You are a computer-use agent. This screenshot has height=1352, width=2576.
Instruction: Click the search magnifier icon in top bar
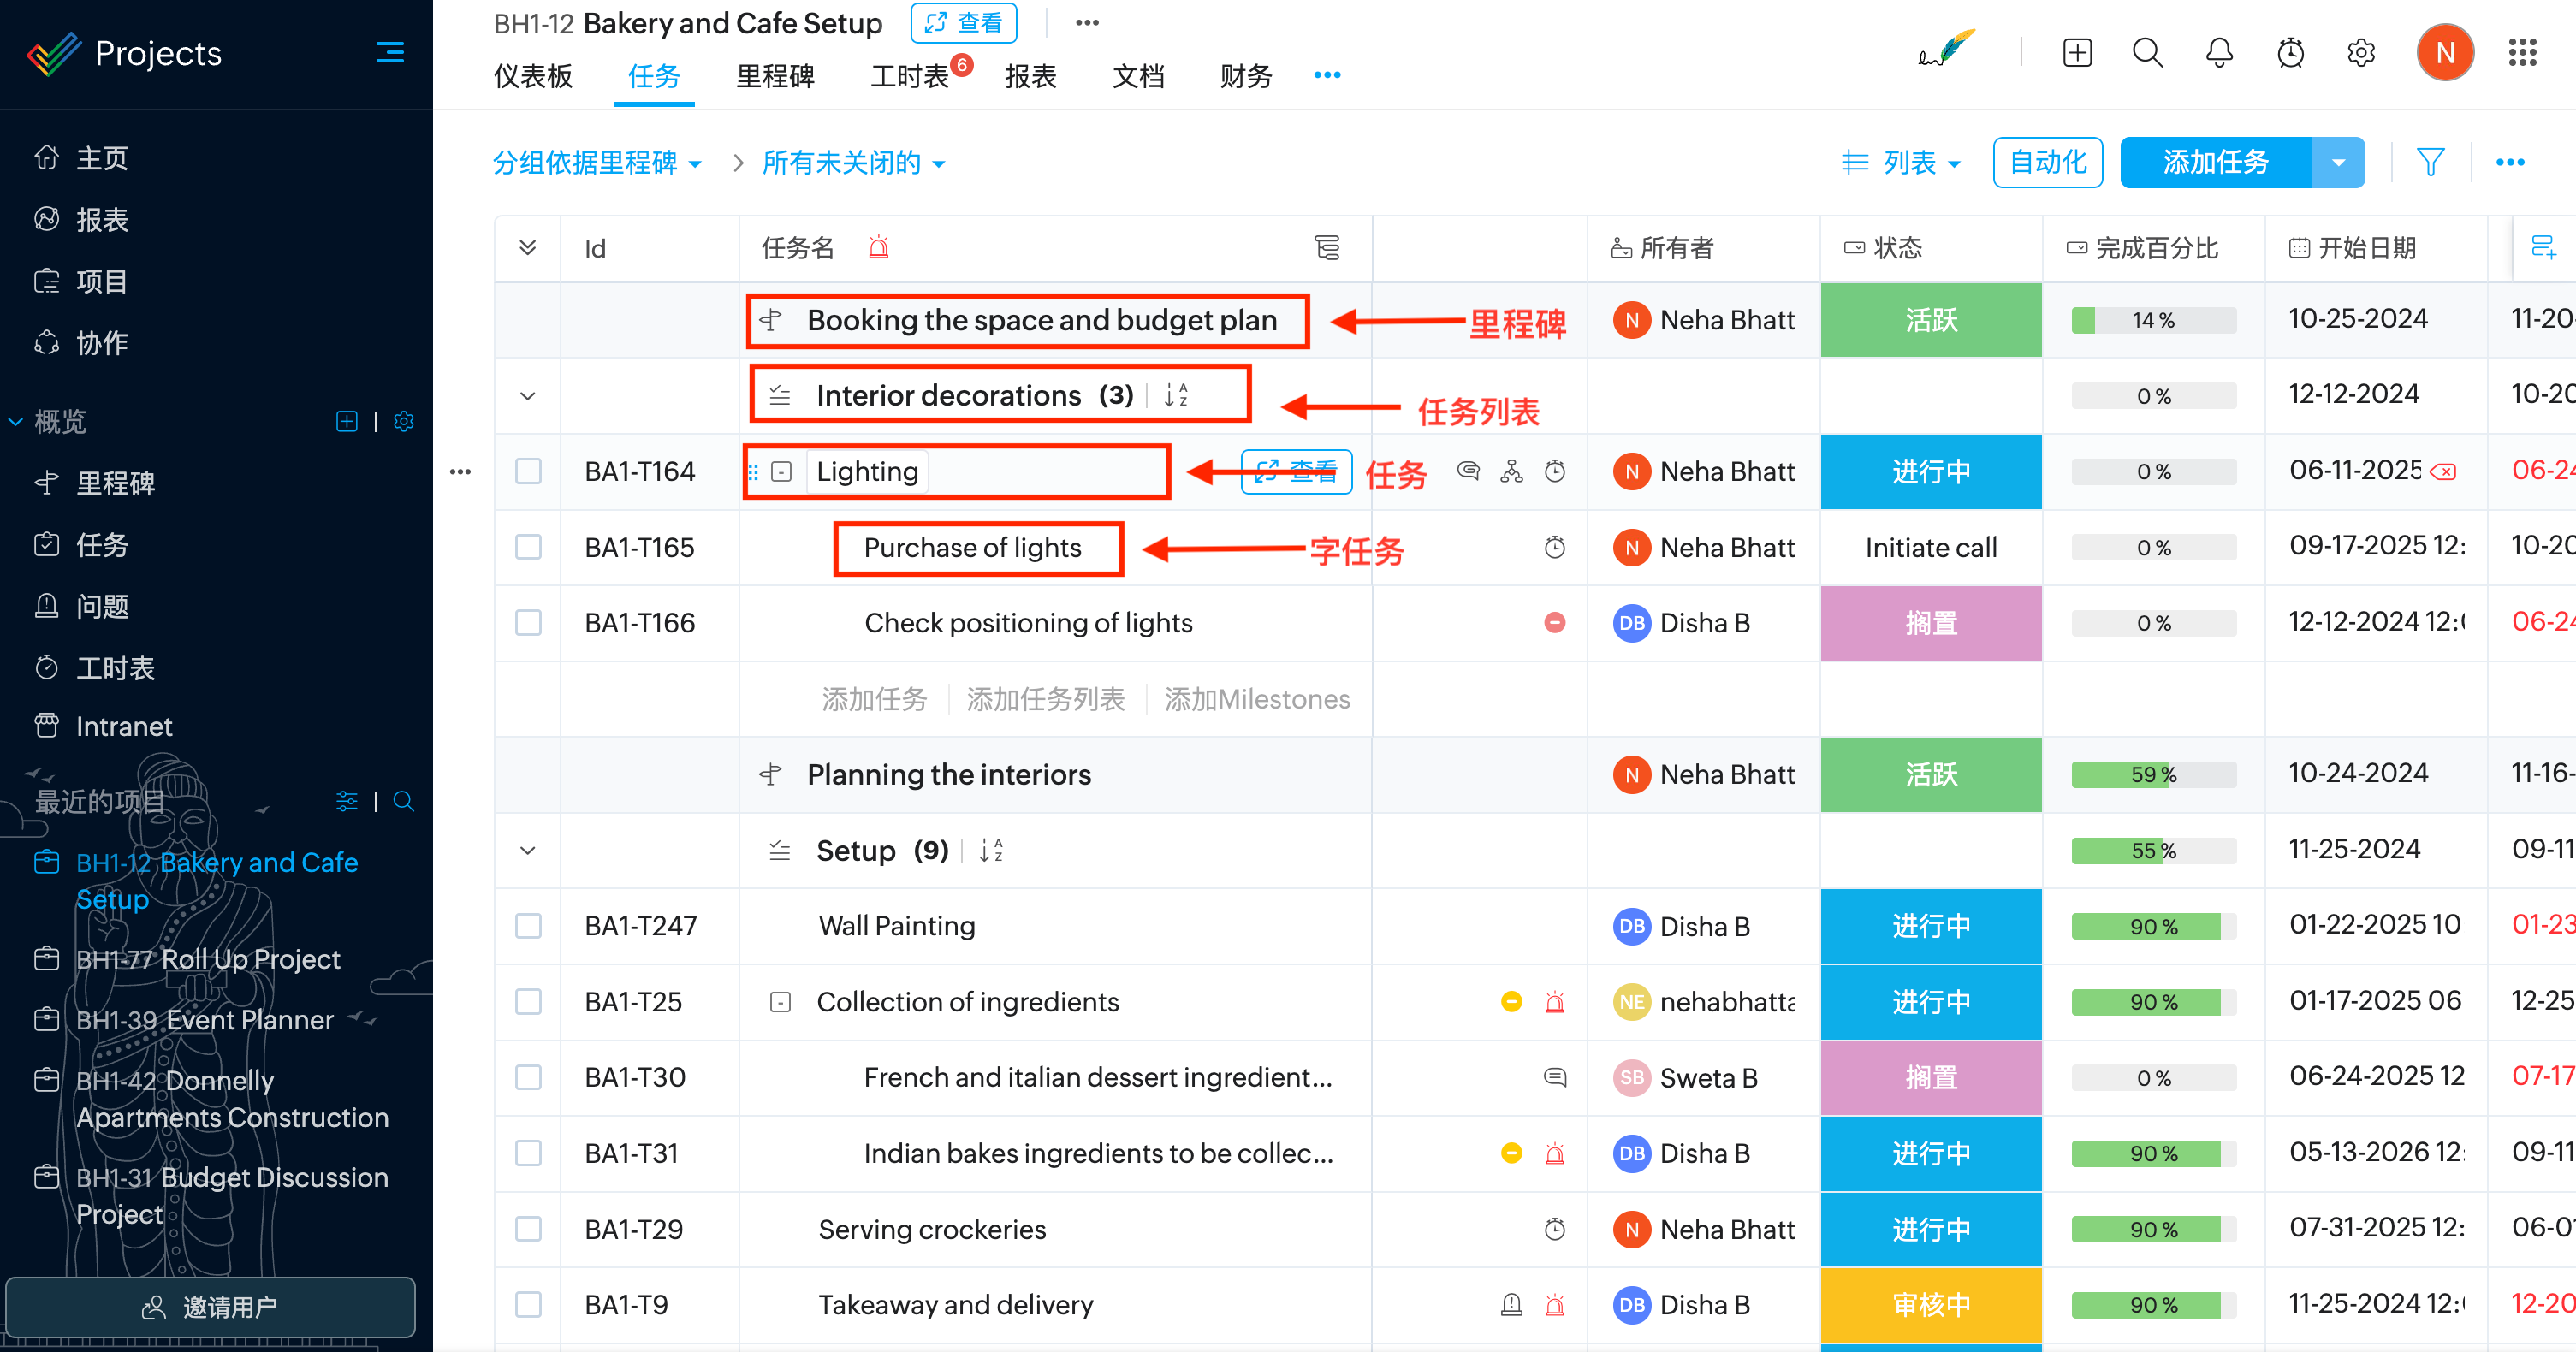point(2146,53)
